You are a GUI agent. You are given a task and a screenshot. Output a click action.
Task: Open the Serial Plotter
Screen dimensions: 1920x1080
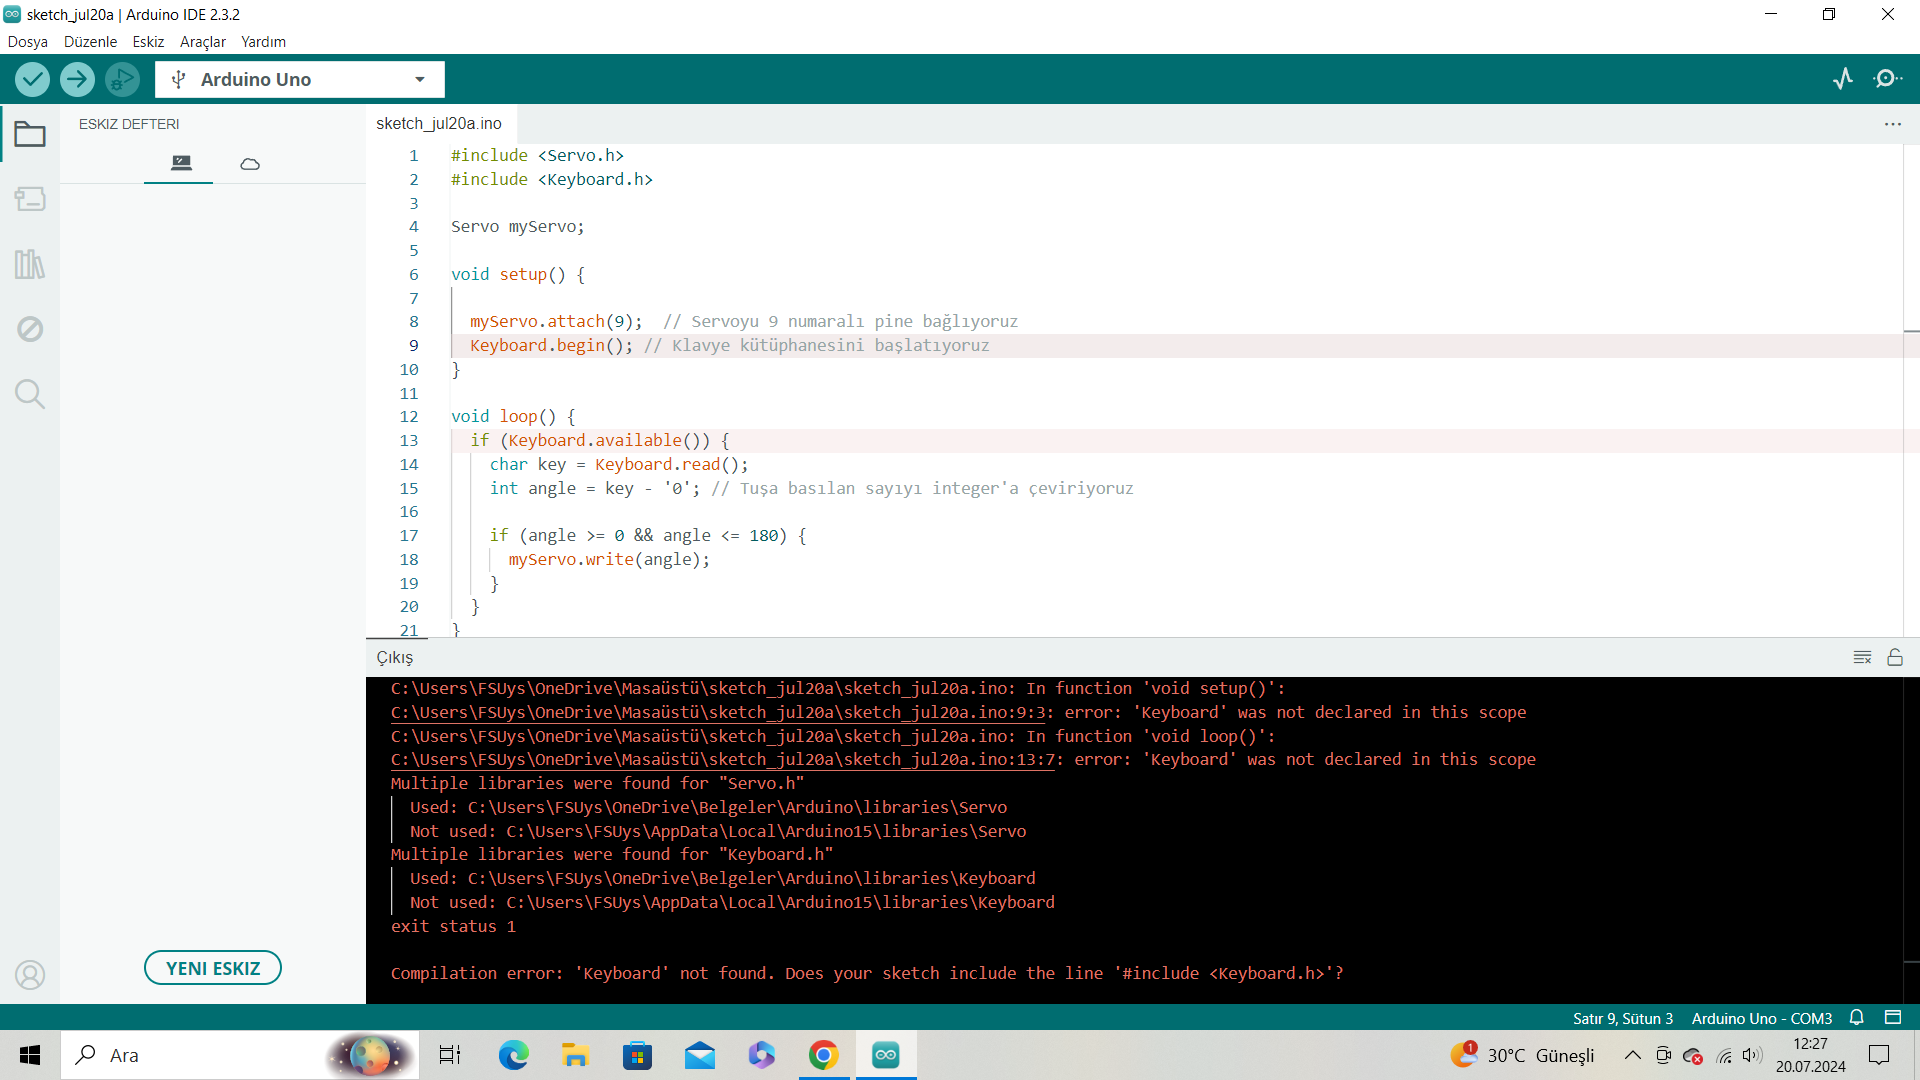point(1843,79)
